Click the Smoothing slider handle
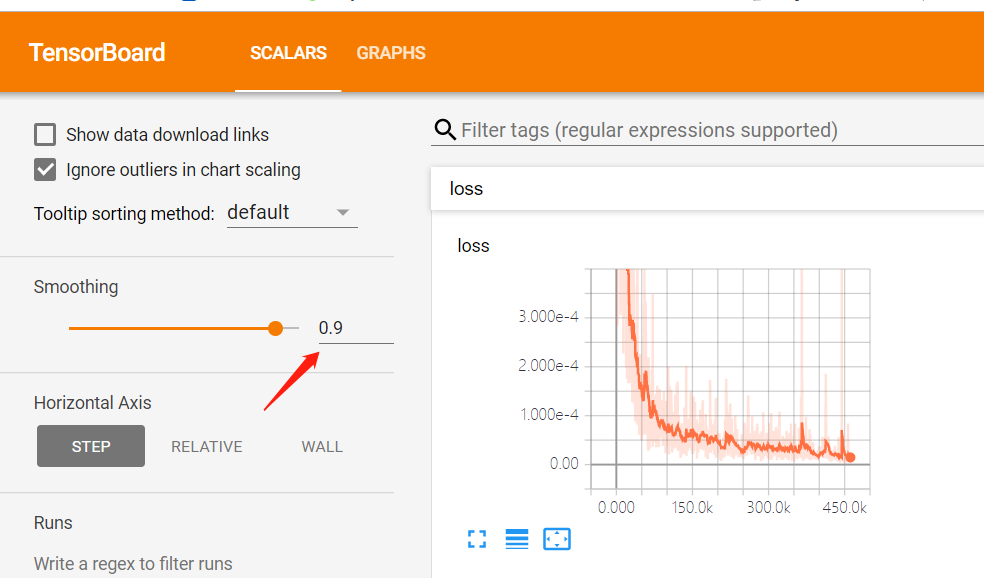This screenshot has height=578, width=984. [x=275, y=328]
